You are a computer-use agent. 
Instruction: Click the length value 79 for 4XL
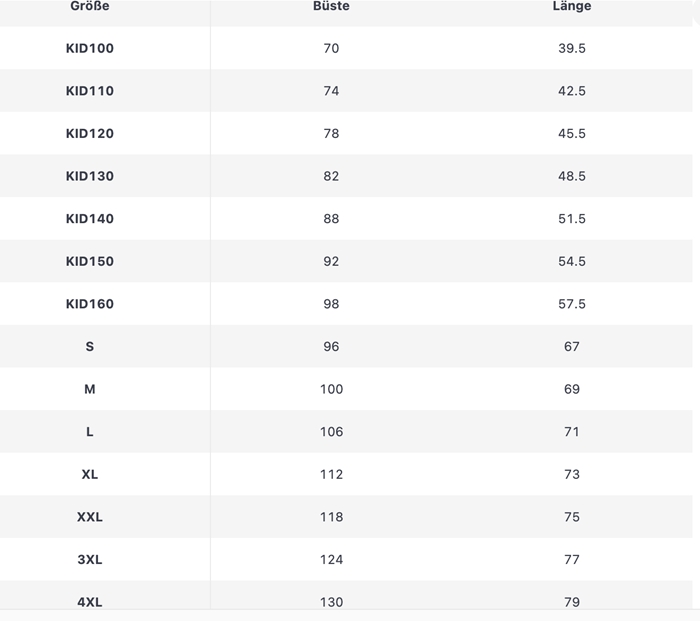click(572, 602)
